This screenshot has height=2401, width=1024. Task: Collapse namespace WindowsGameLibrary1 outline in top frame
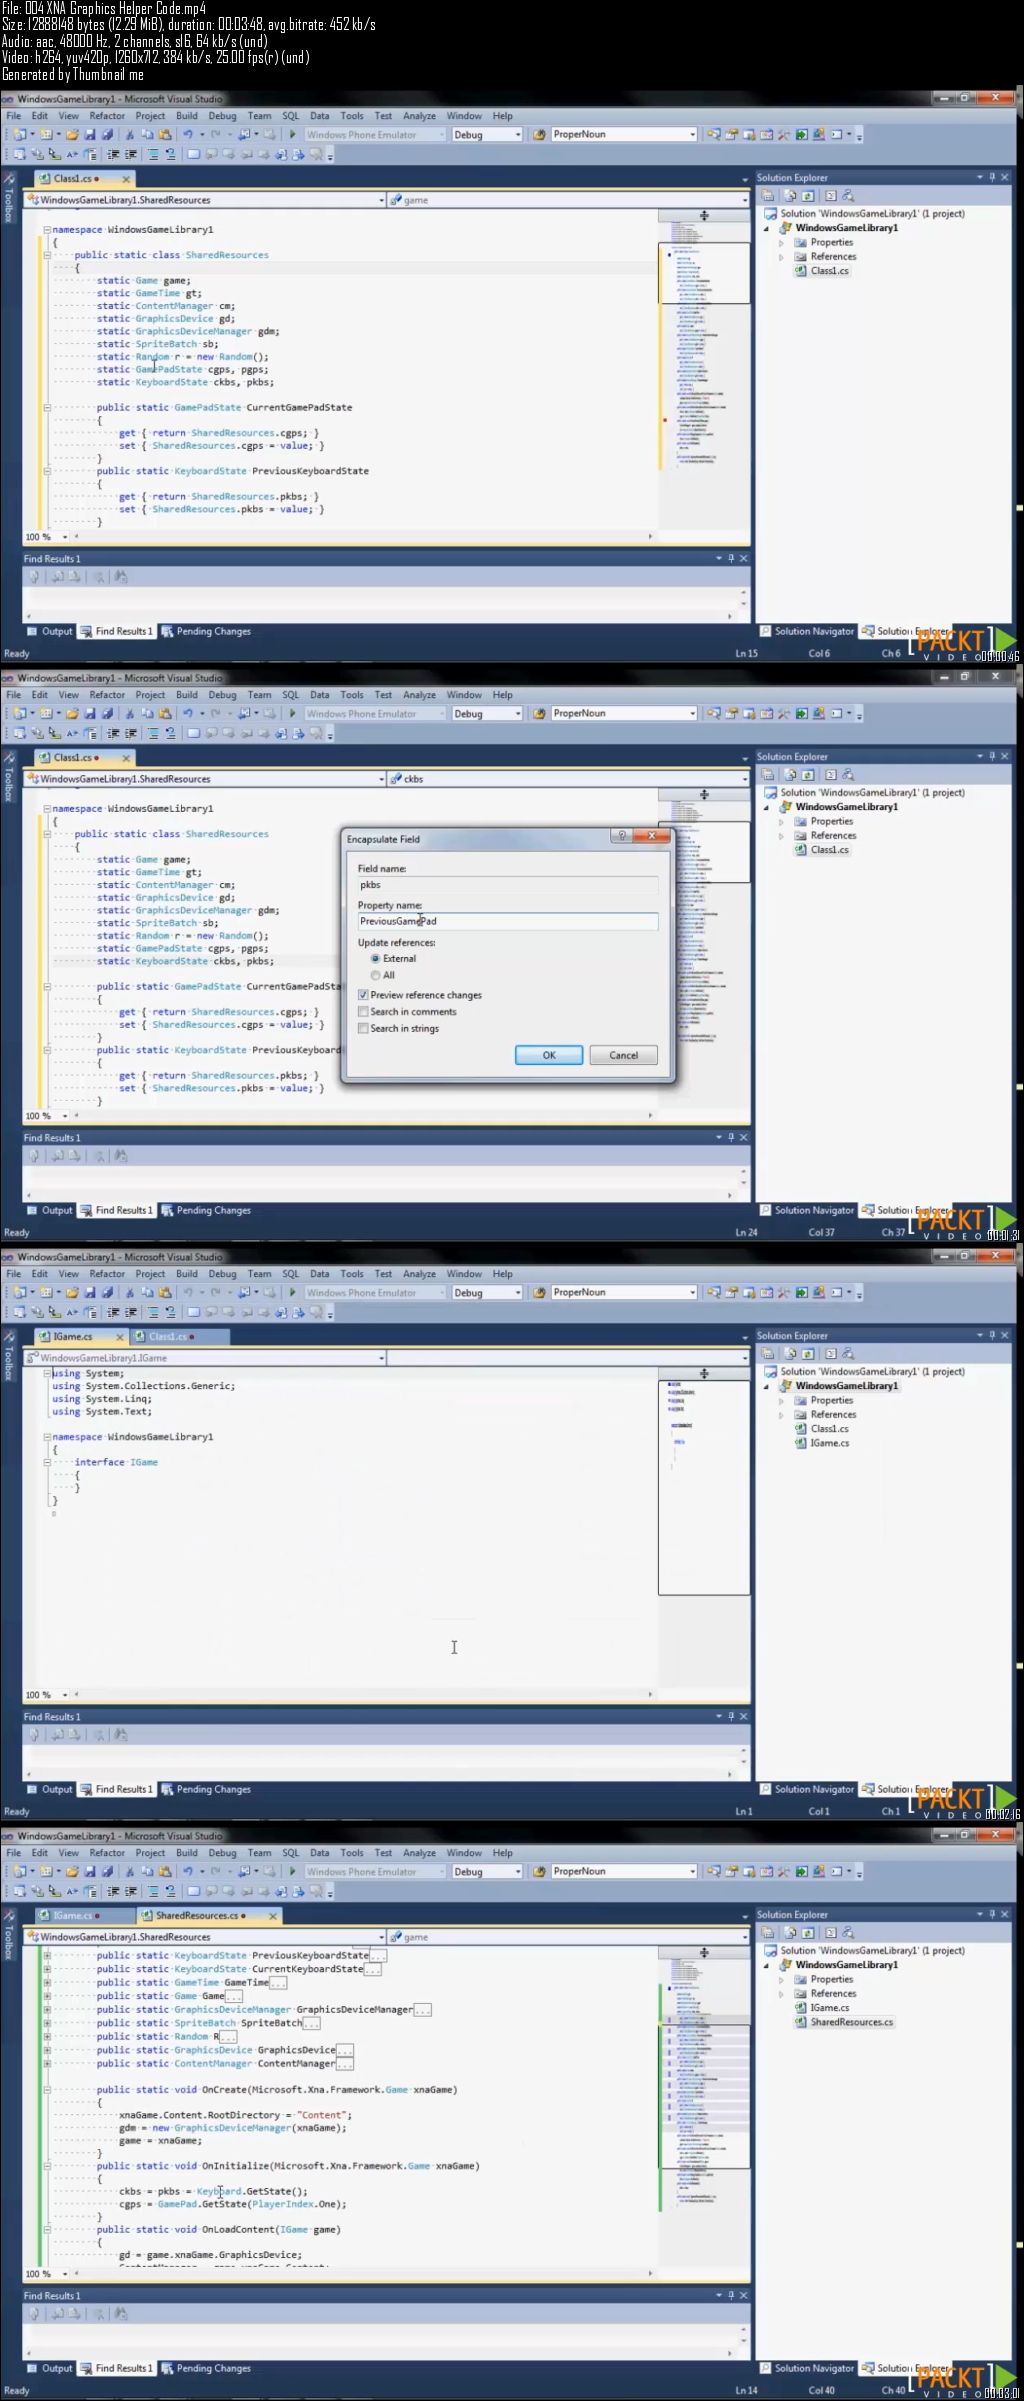(46, 230)
